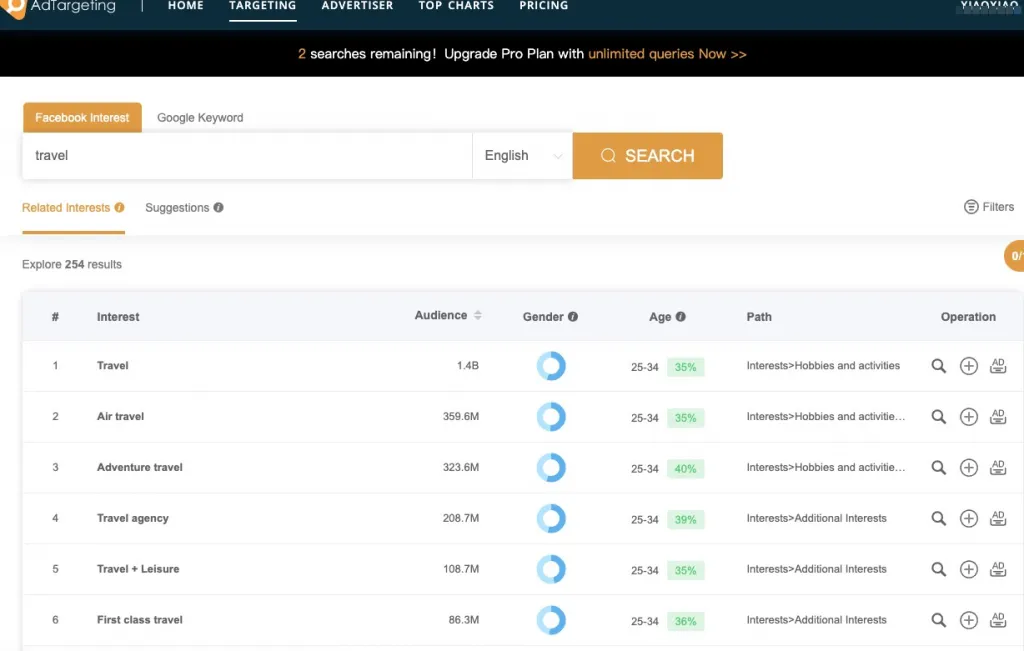This screenshot has height=651, width=1024.
Task: Add Travel + Leisure with plus icon
Action: 968,569
